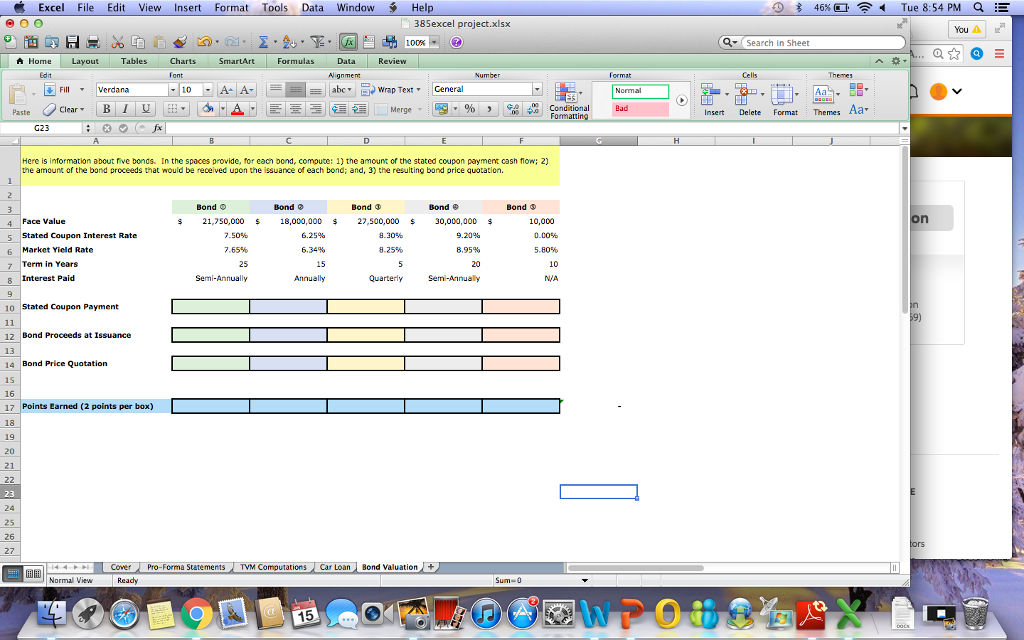Expand the cell styles gallery arrow
Screen dimensions: 1024x640
click(x=682, y=101)
